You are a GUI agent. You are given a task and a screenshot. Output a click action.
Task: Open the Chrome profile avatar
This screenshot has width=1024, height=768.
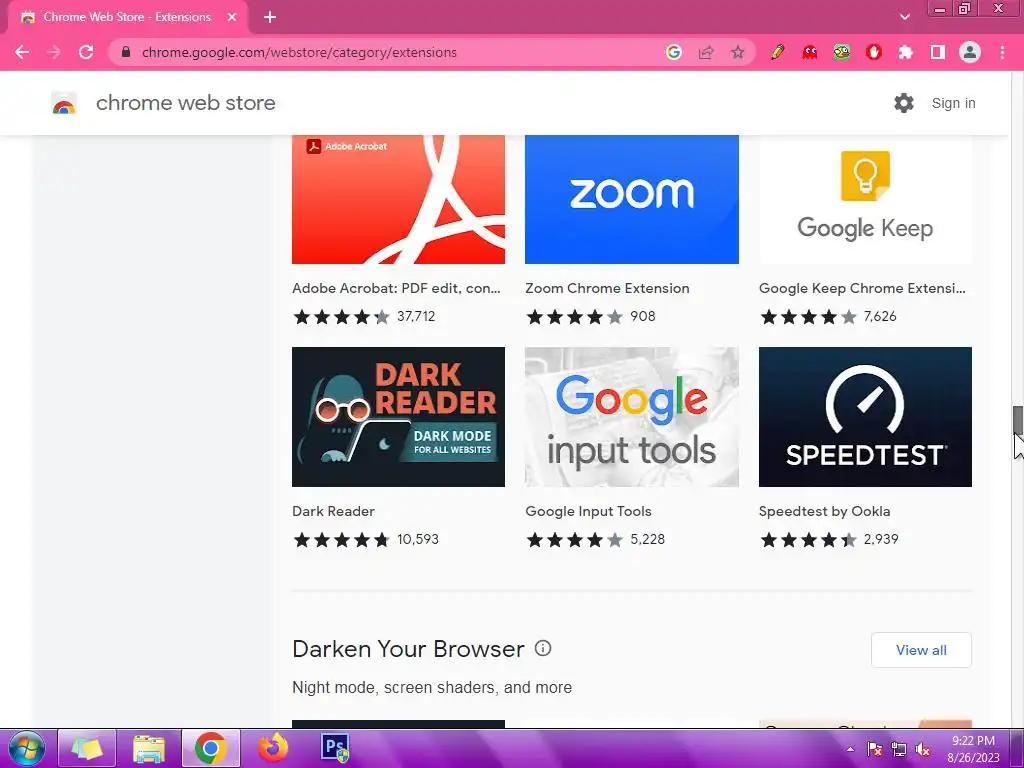tap(970, 52)
